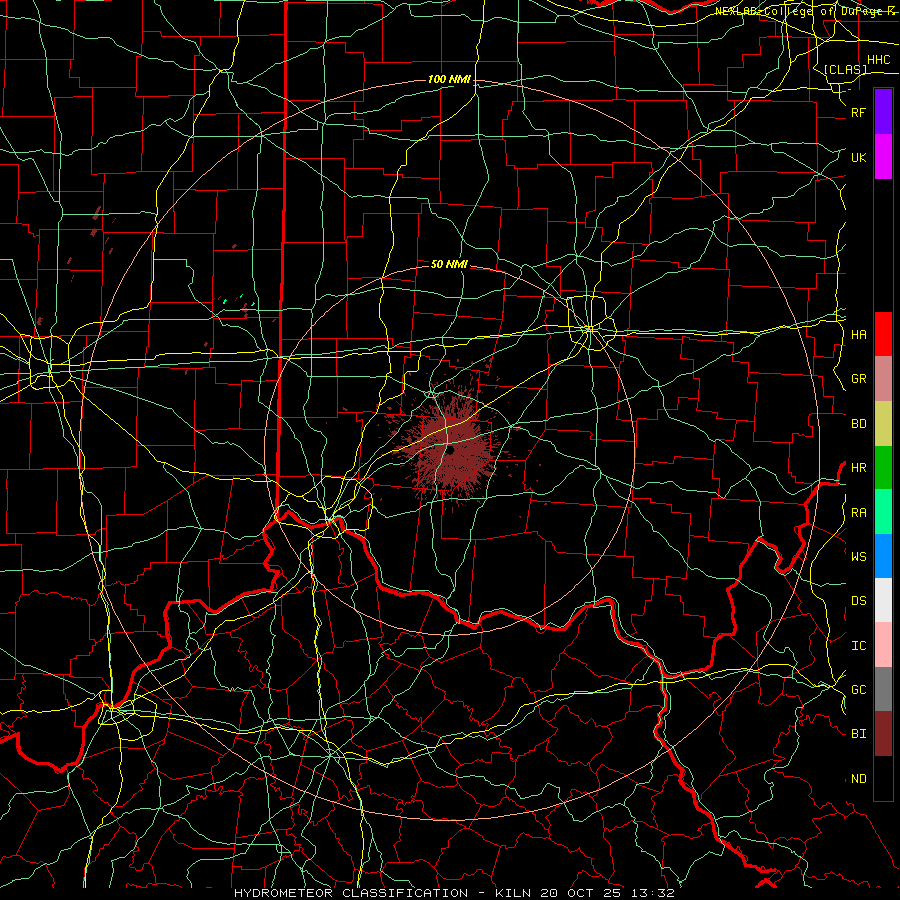
Task: Click the DS white legend swatch
Action: click(883, 600)
